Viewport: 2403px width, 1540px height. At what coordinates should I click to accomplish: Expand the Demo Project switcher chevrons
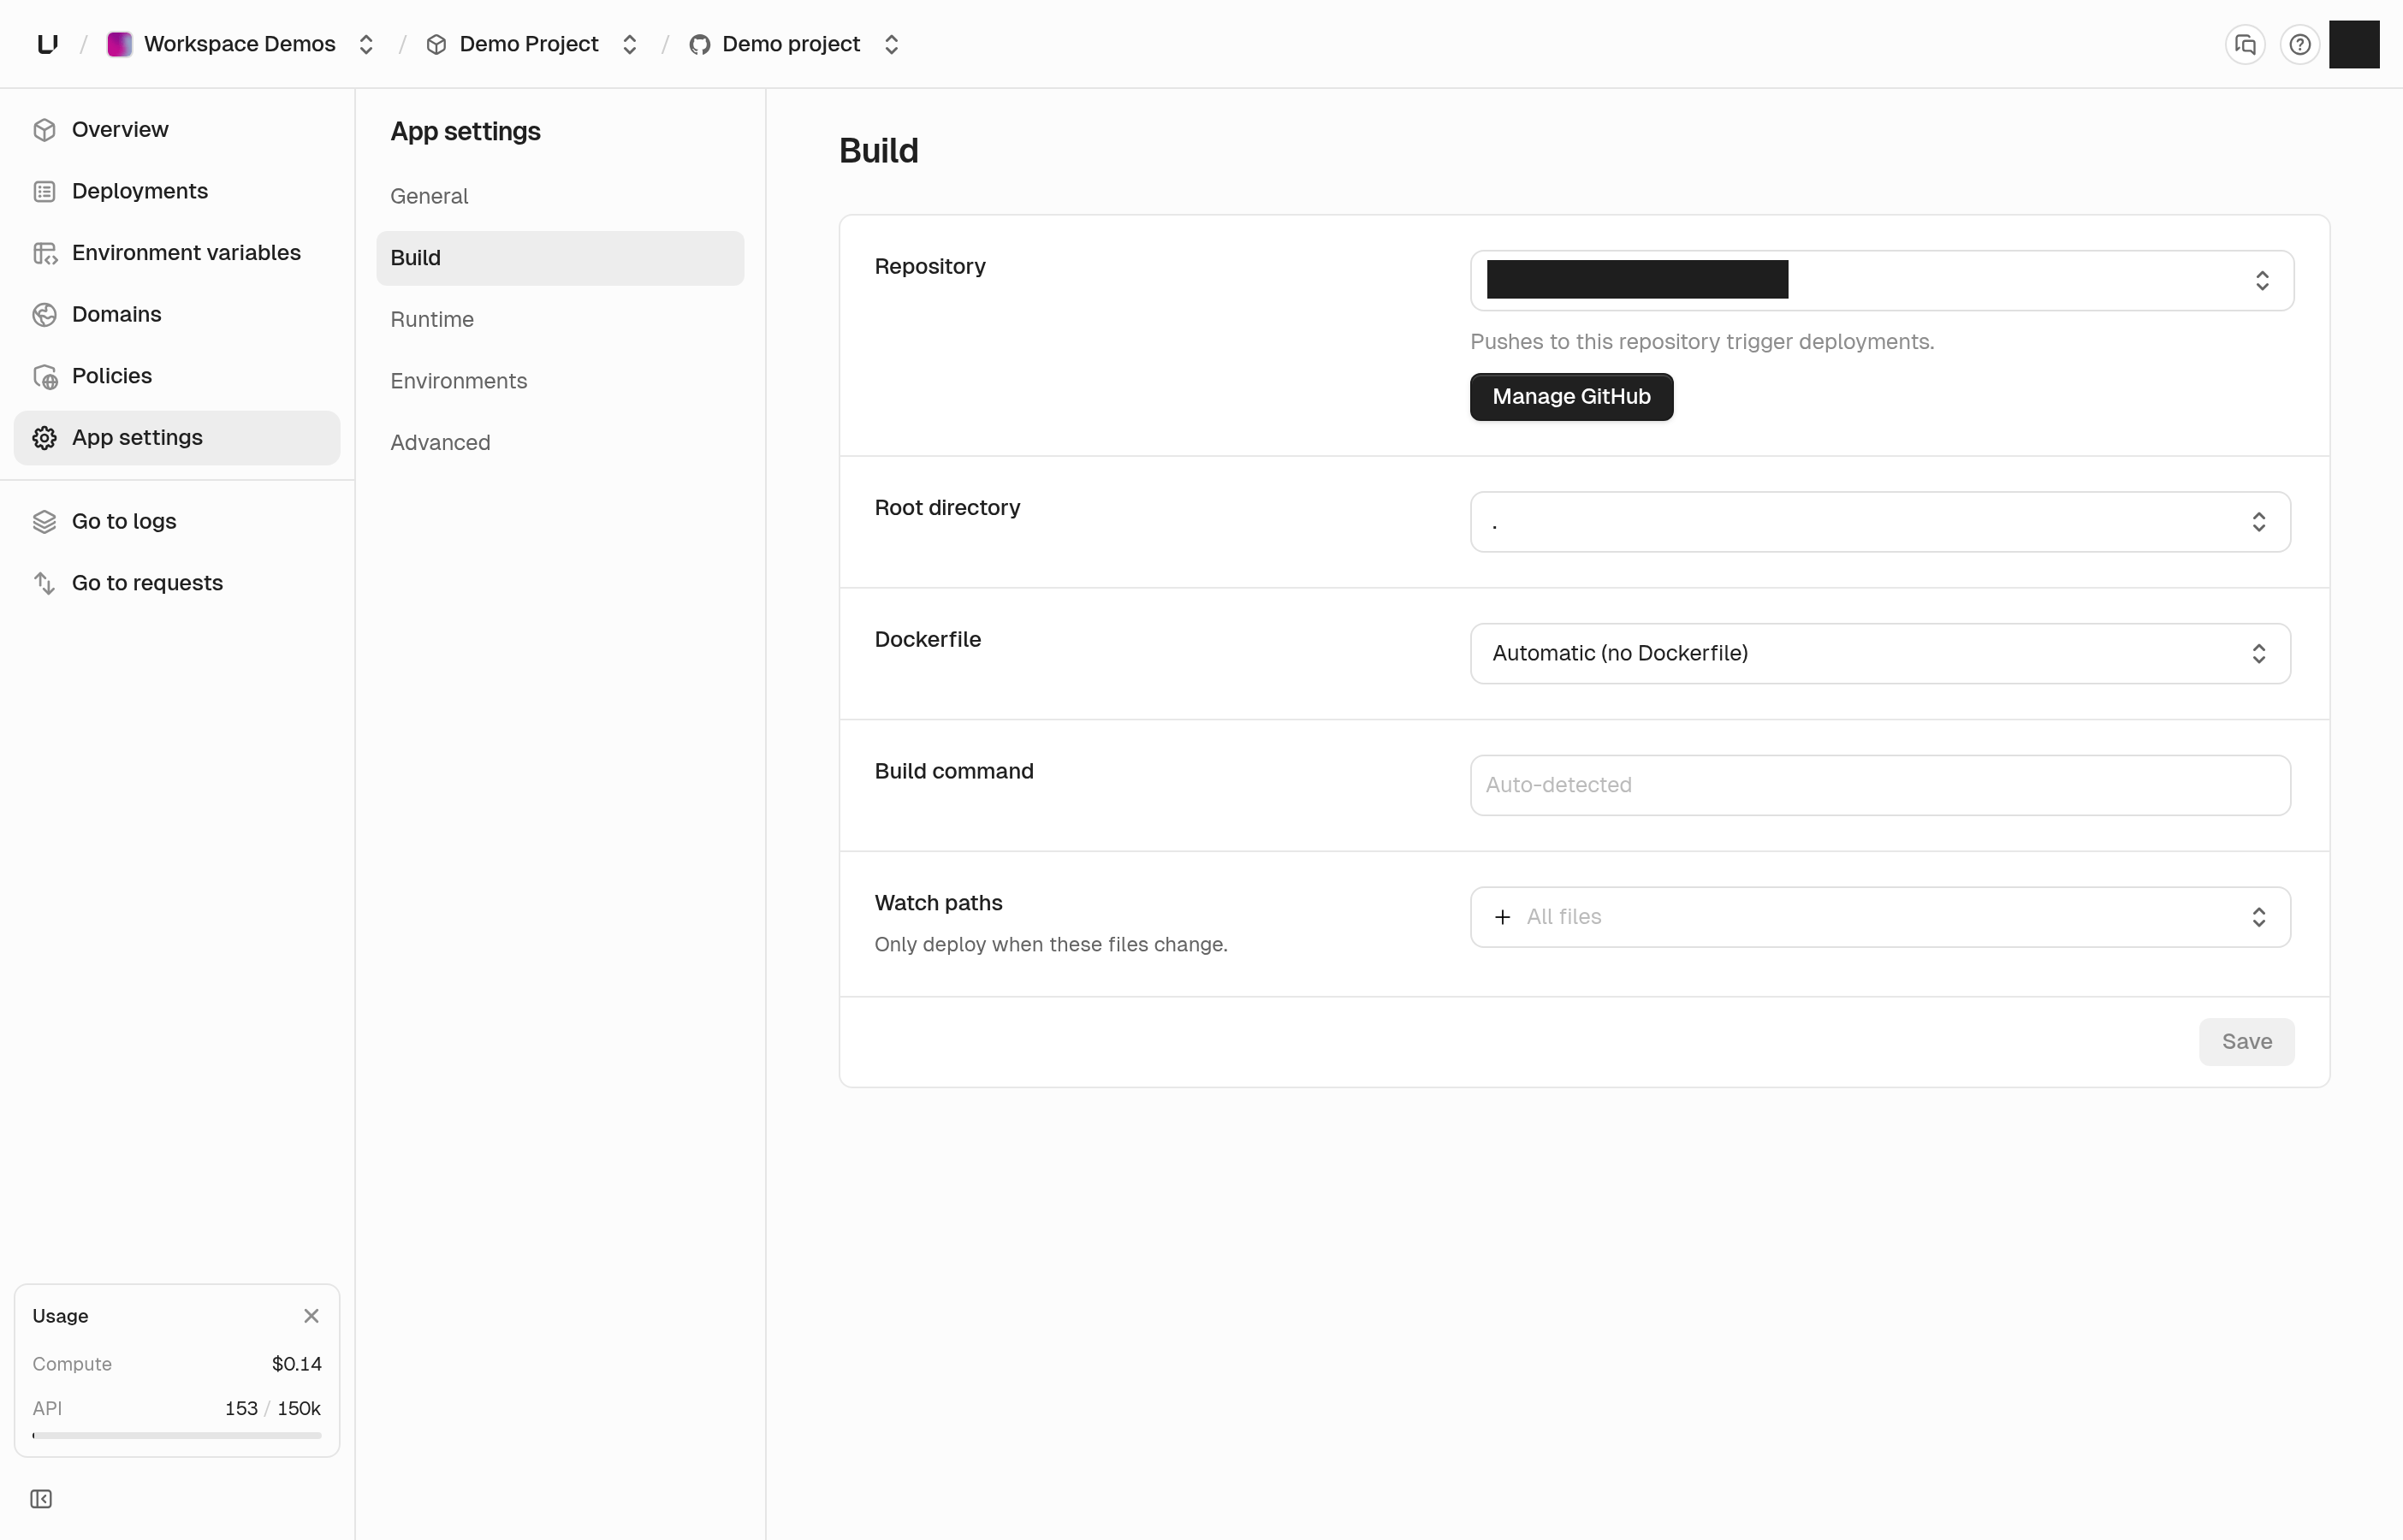(630, 44)
